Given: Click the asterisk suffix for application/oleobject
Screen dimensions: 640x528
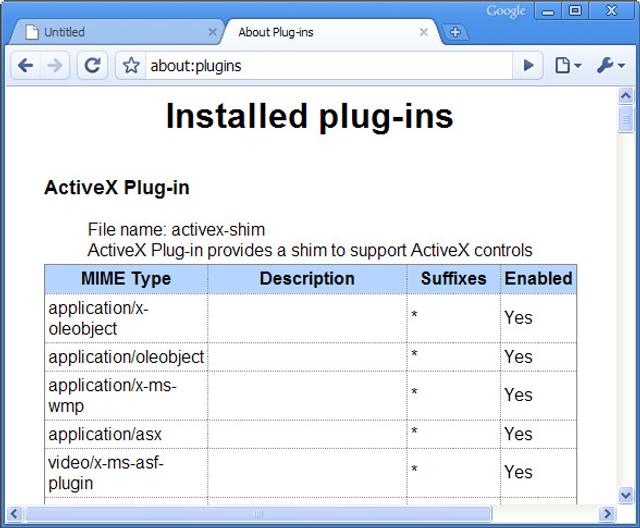Looking at the screenshot, I should tap(414, 354).
